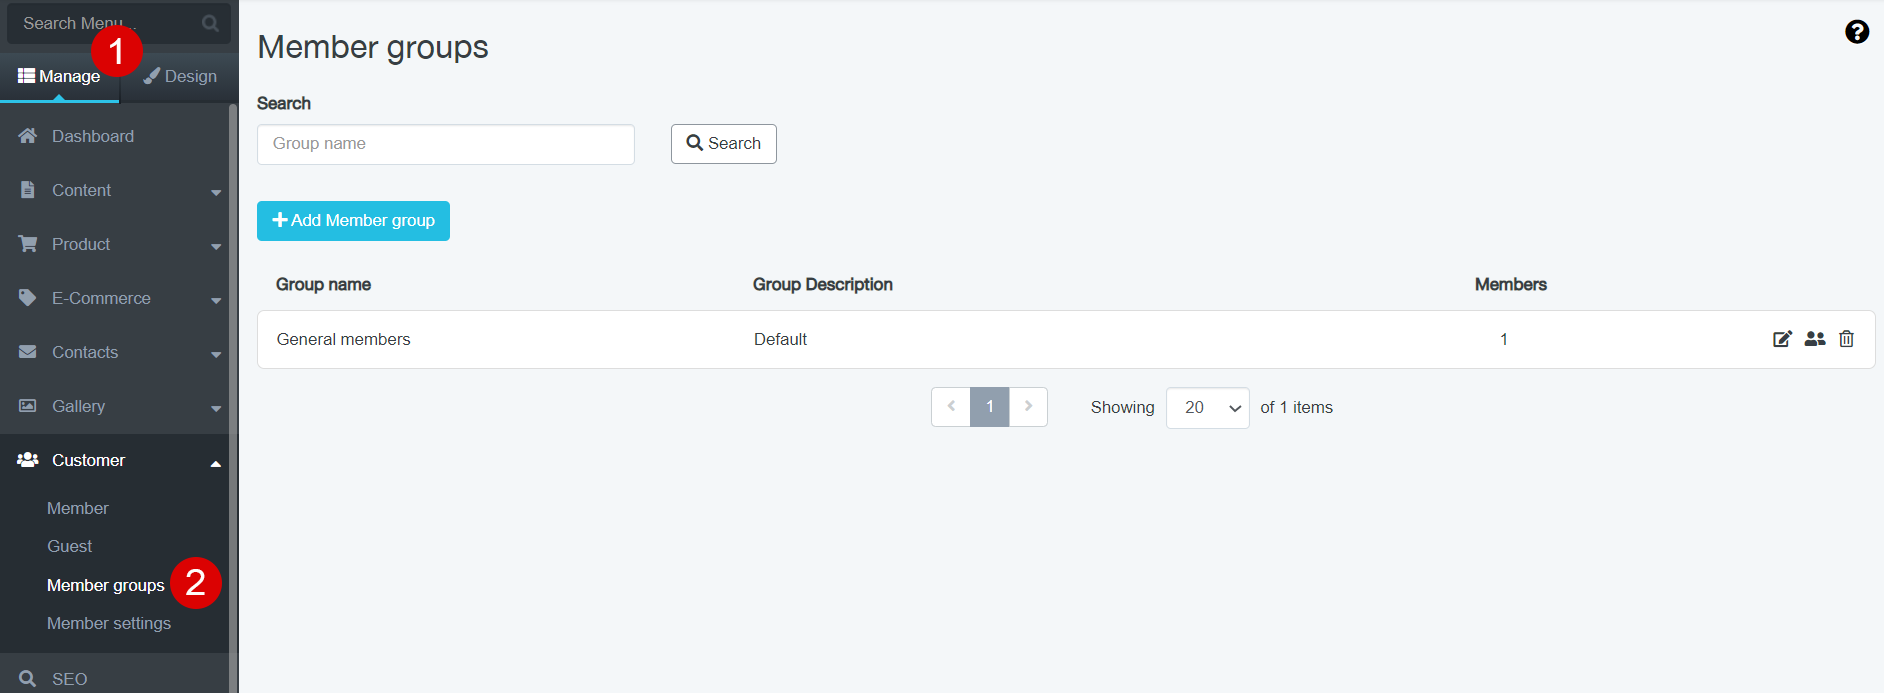Click the Members column header
1884x693 pixels.
click(x=1510, y=284)
